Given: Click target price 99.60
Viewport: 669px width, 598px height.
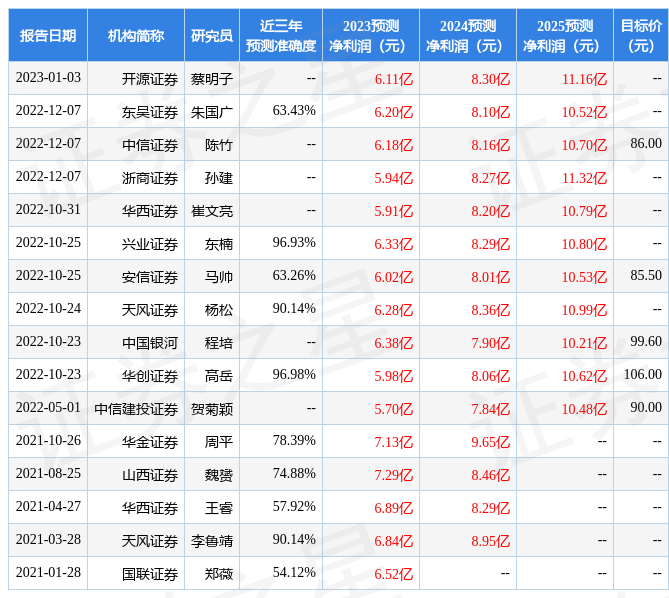Looking at the screenshot, I should click(x=646, y=341).
